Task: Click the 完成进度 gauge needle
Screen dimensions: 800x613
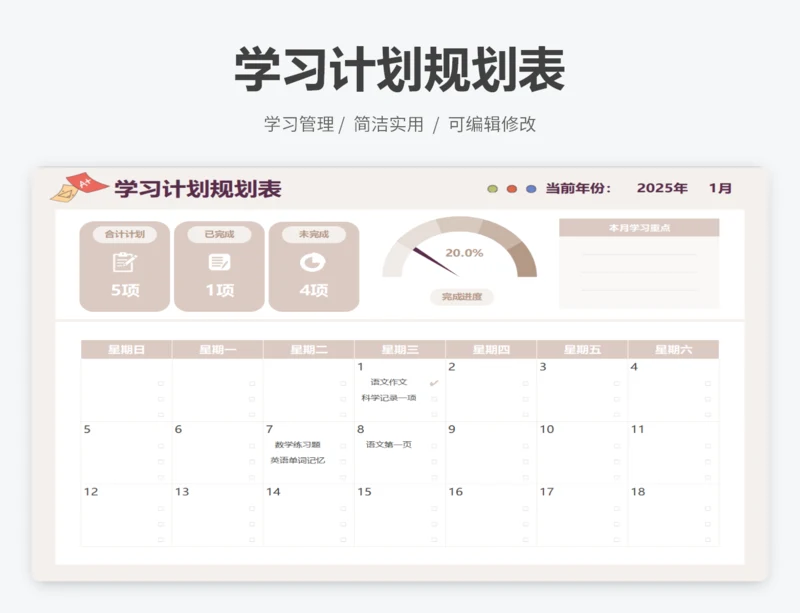Action: 435,261
